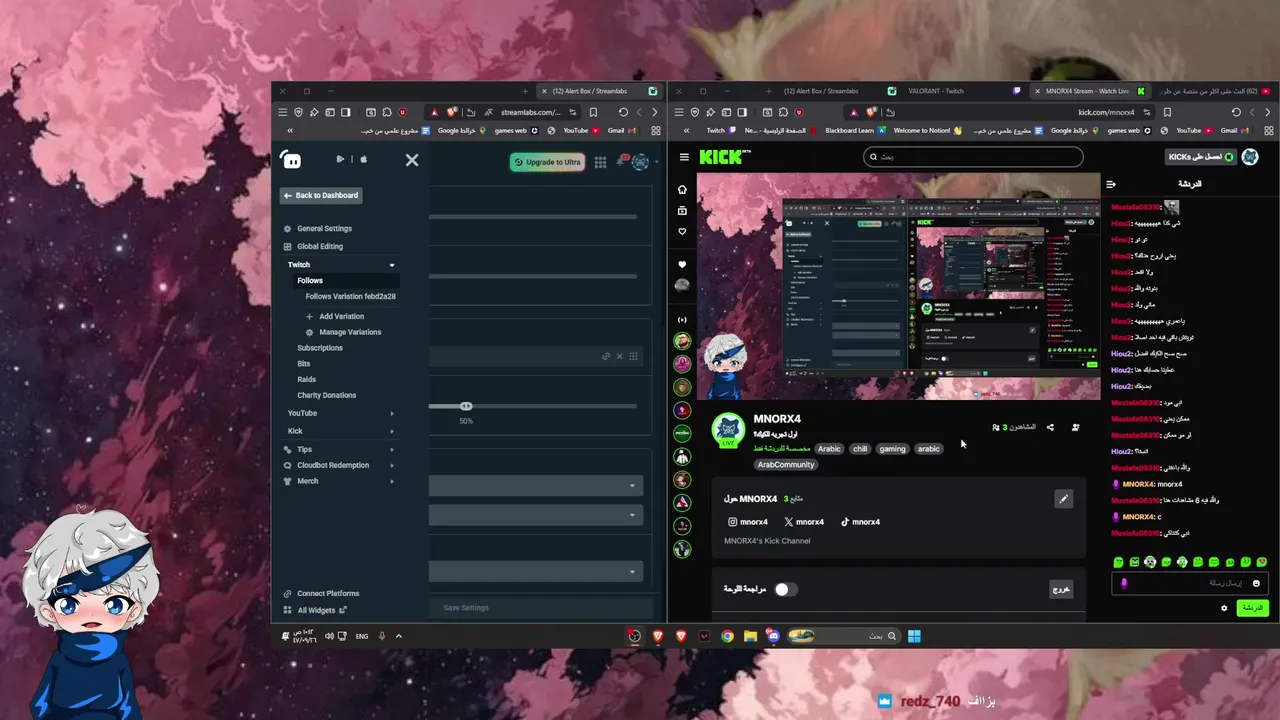This screenshot has height=720, width=1280.
Task: Open Kick profile avatar top right
Action: tap(1250, 157)
